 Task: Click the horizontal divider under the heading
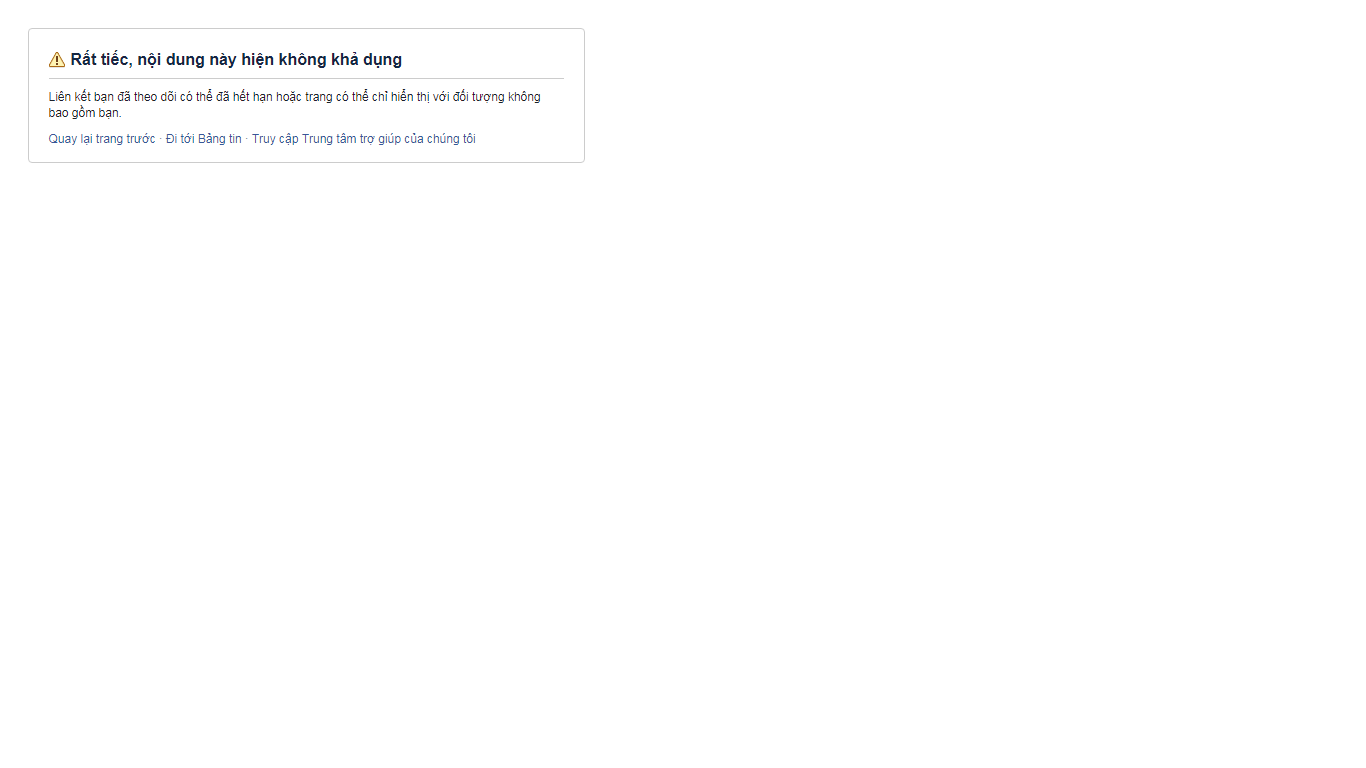(x=306, y=78)
